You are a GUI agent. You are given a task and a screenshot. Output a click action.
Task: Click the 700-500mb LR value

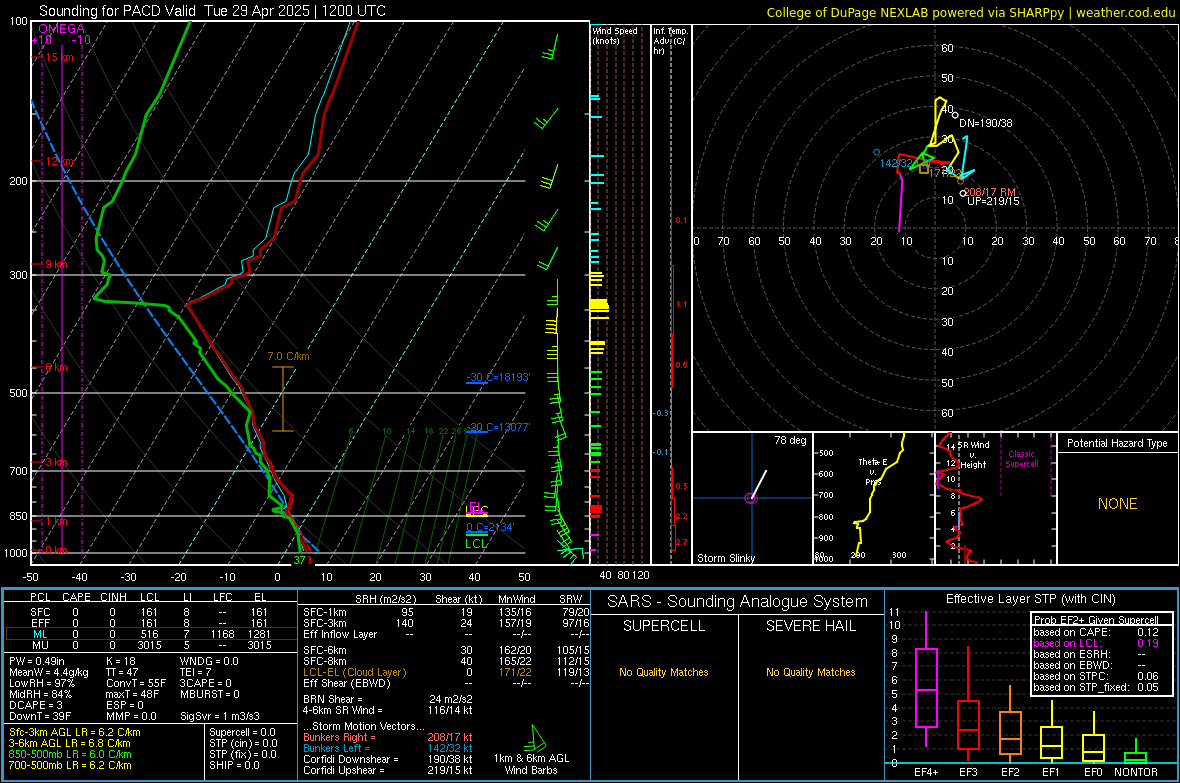(x=69, y=765)
